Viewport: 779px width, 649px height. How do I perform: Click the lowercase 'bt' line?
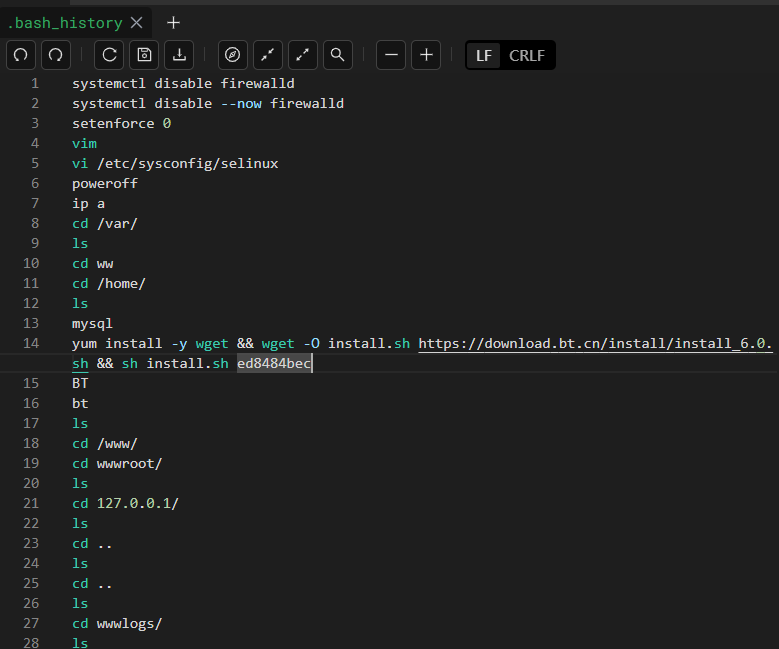80,404
